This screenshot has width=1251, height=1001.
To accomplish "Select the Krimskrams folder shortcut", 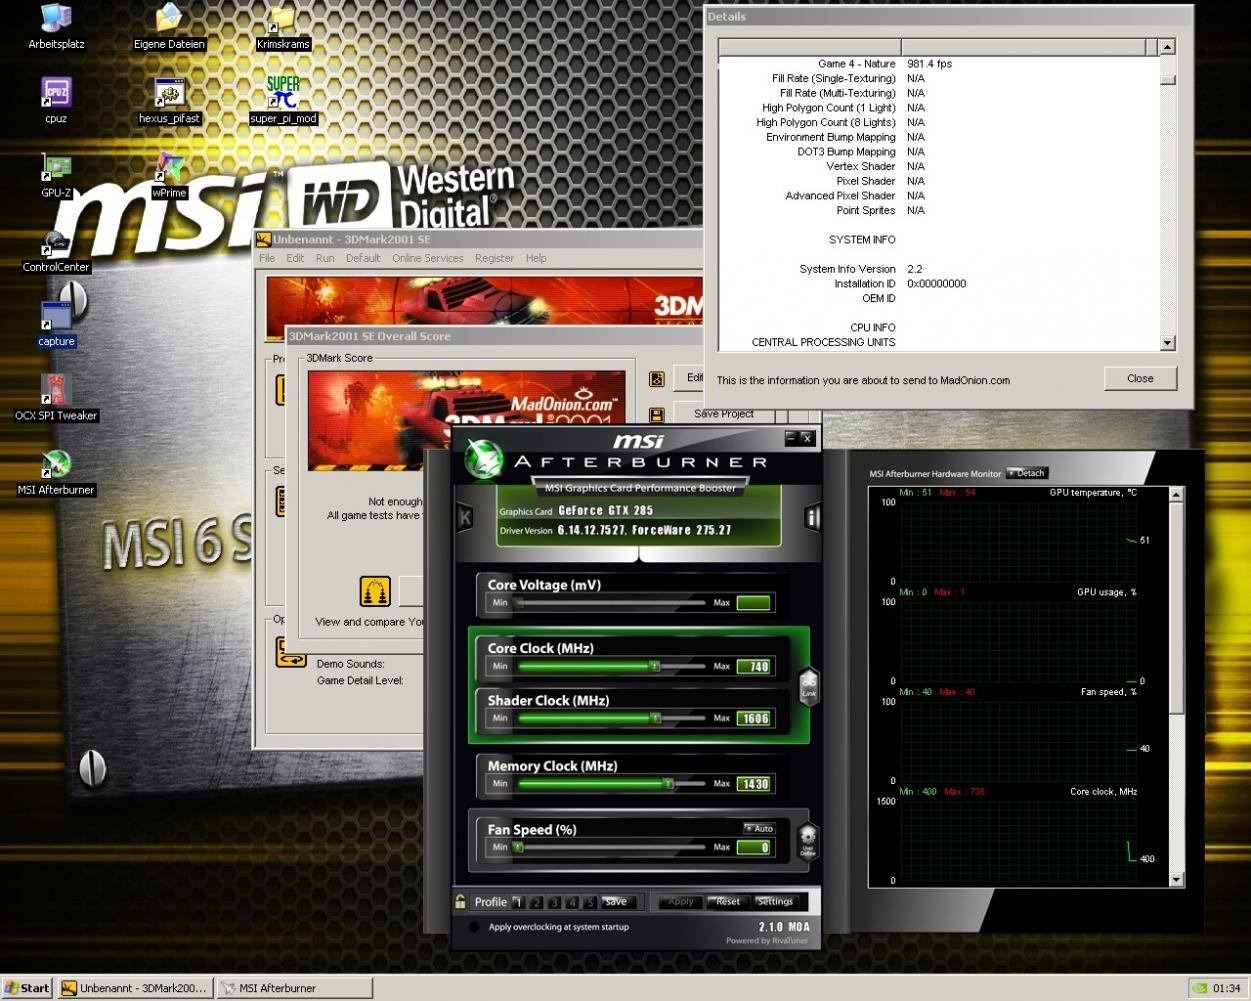I will 282,18.
